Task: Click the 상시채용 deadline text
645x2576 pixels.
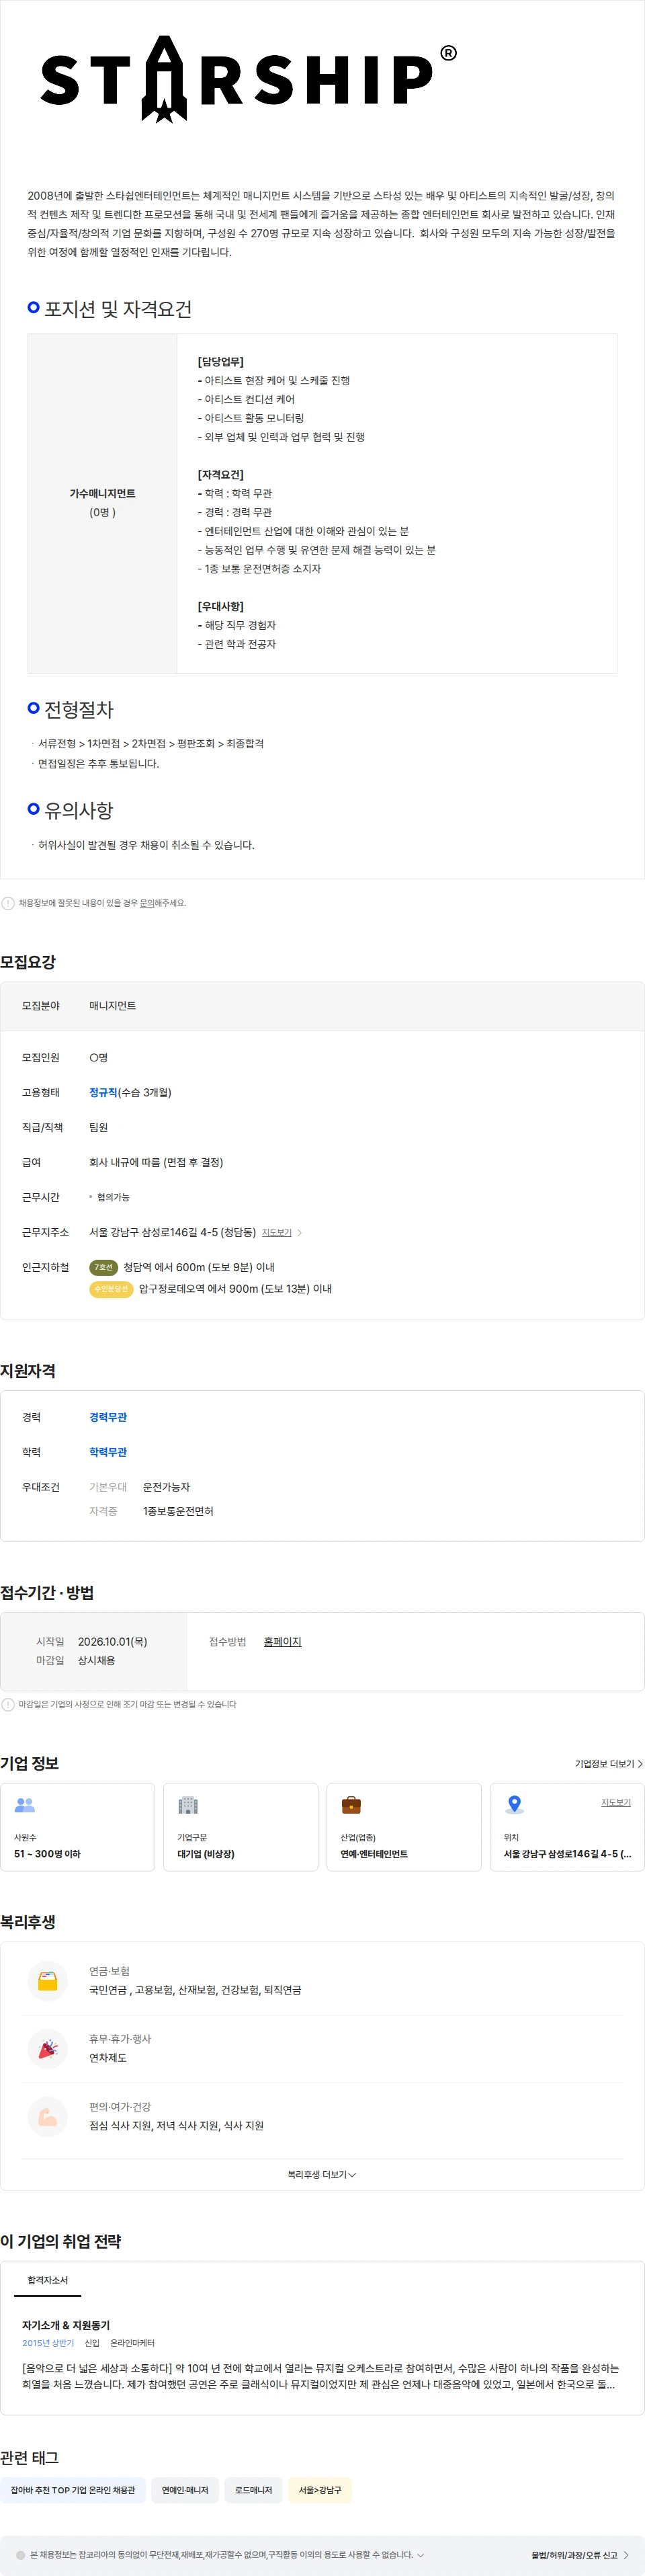Action: tap(97, 1660)
